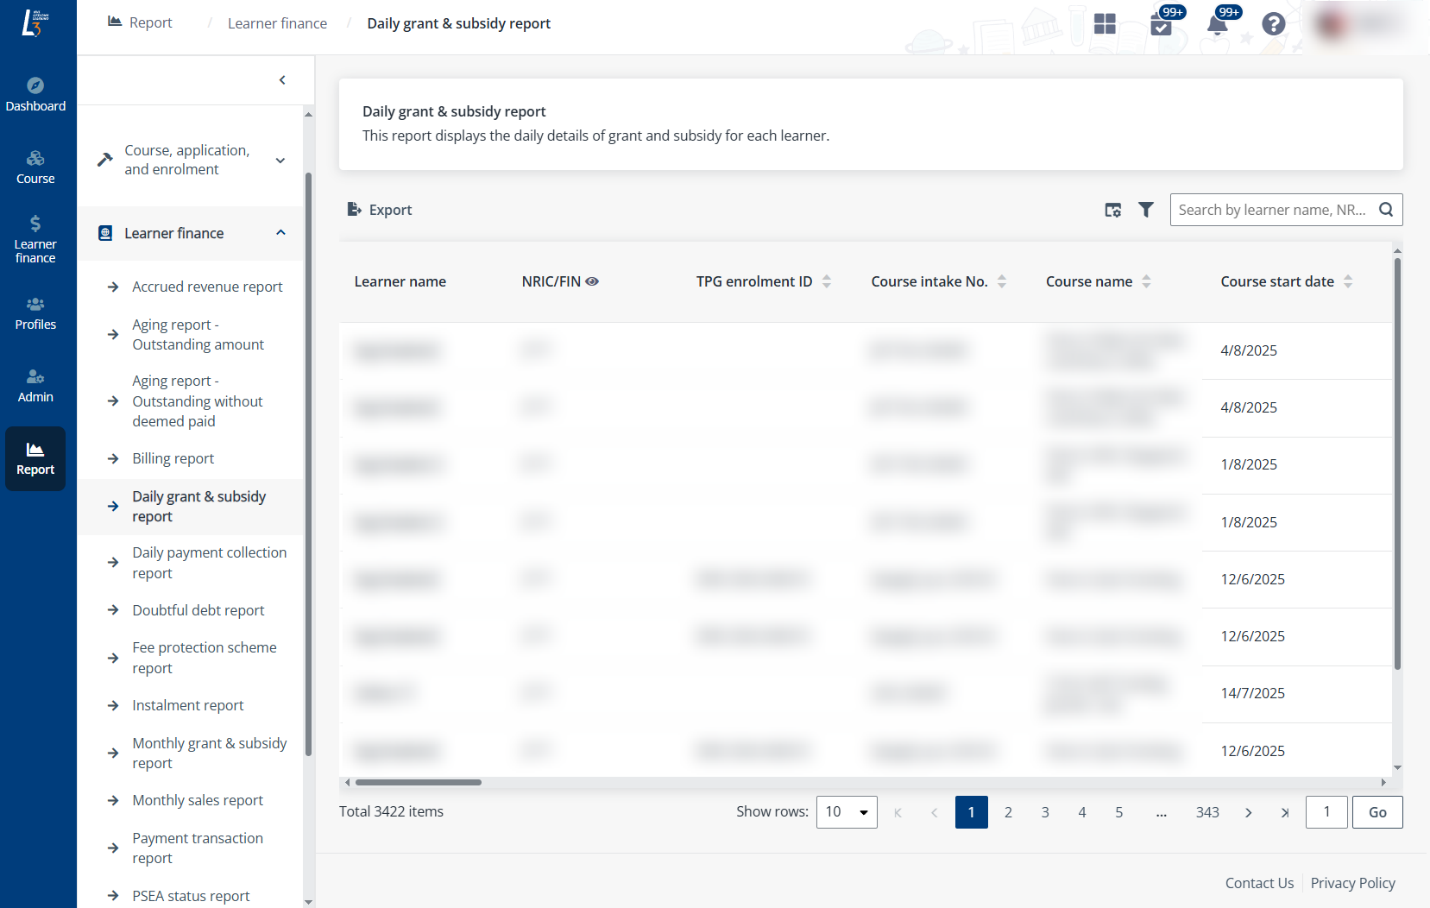The height and width of the screenshot is (908, 1430).
Task: Select the Report icon in the sidebar
Action: [36, 458]
